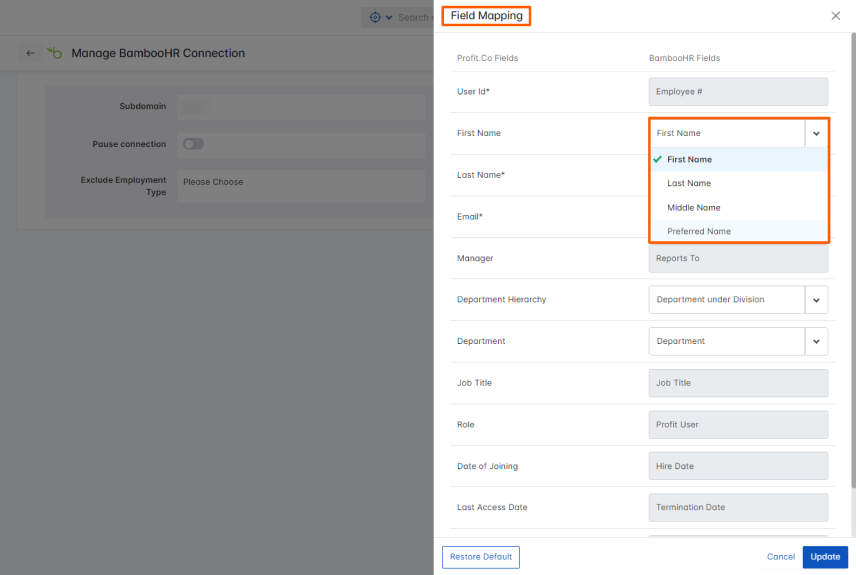This screenshot has height=575, width=856.
Task: Click the Date of Joining label
Action: pos(488,466)
